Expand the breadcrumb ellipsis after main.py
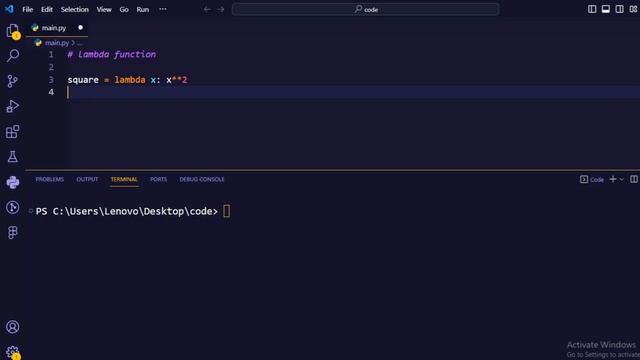Viewport: 640px width, 360px height. (80, 43)
